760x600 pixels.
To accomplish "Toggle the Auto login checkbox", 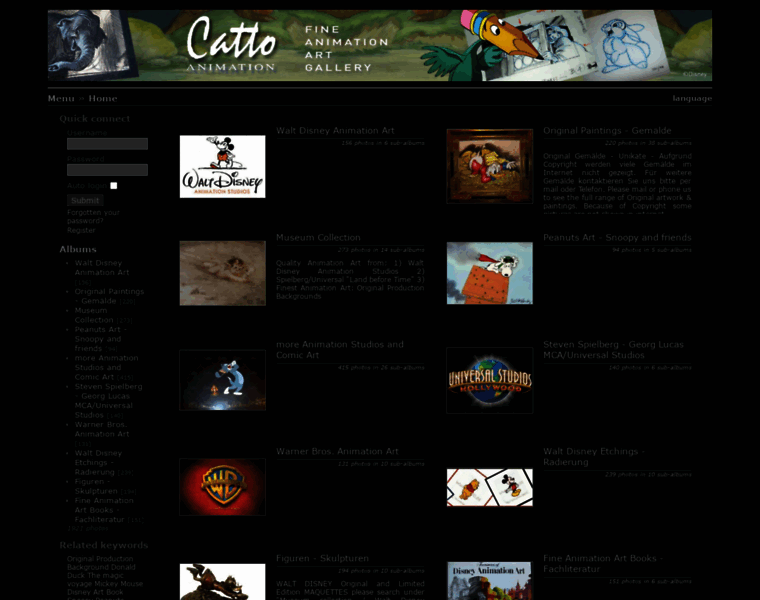I will pyautogui.click(x=113, y=186).
